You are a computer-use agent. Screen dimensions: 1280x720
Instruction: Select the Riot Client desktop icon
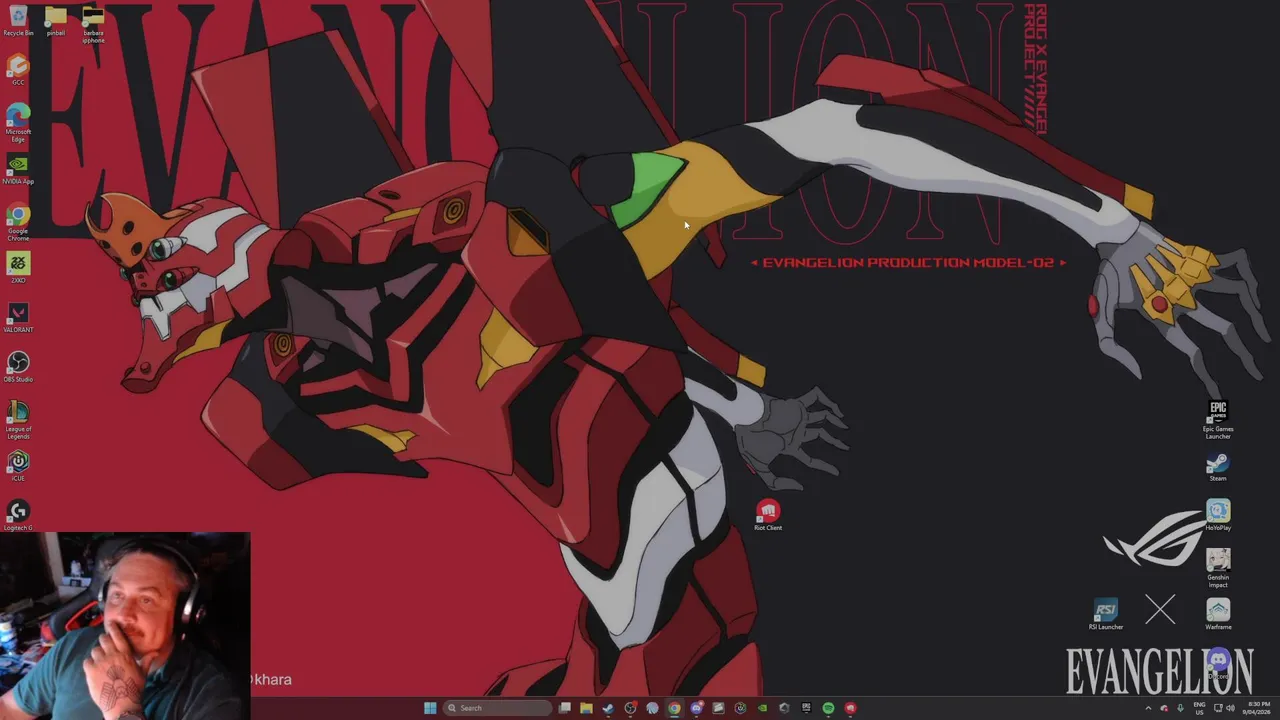768,515
